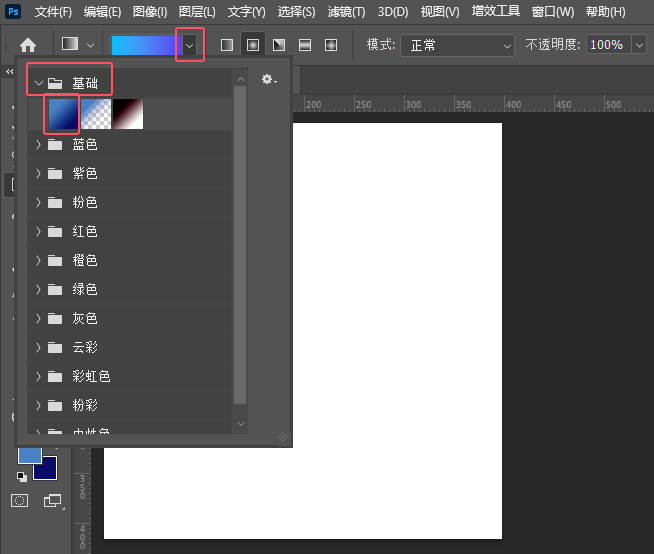This screenshot has width=654, height=554.
Task: Select the Reflected gradient type
Action: point(305,45)
